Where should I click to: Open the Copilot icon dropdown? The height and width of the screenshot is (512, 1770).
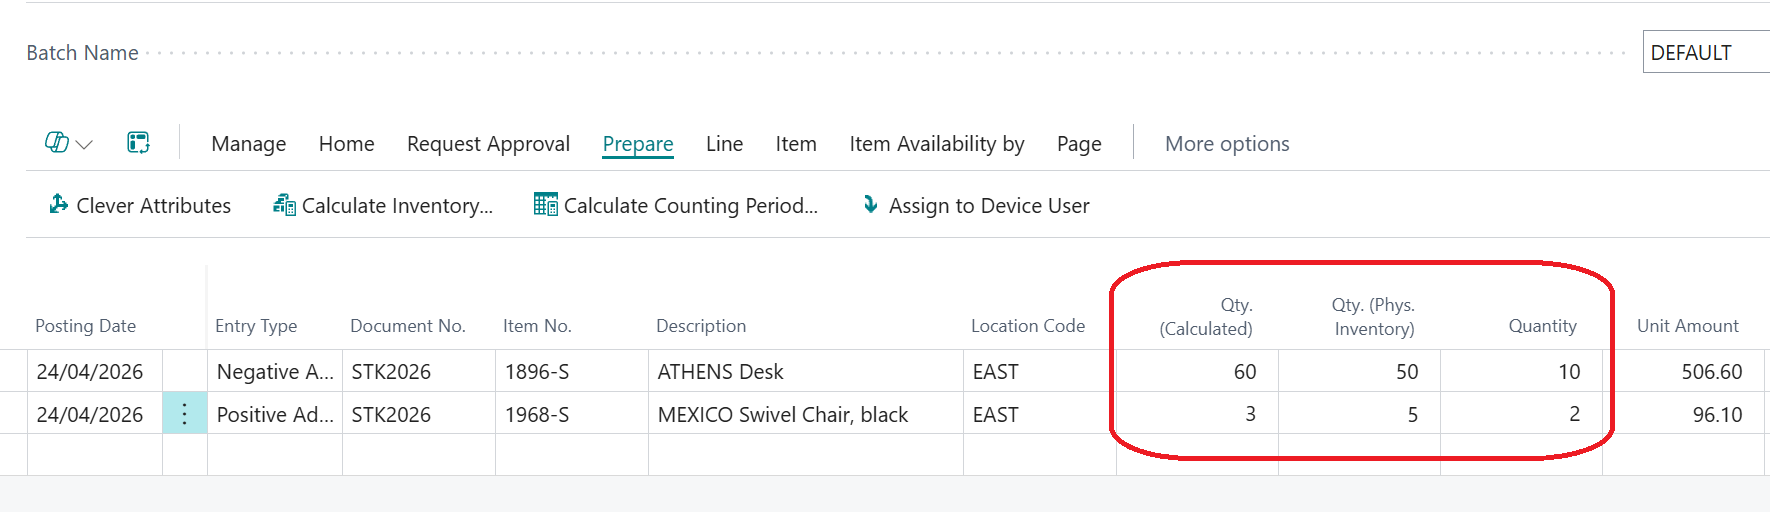(x=68, y=143)
